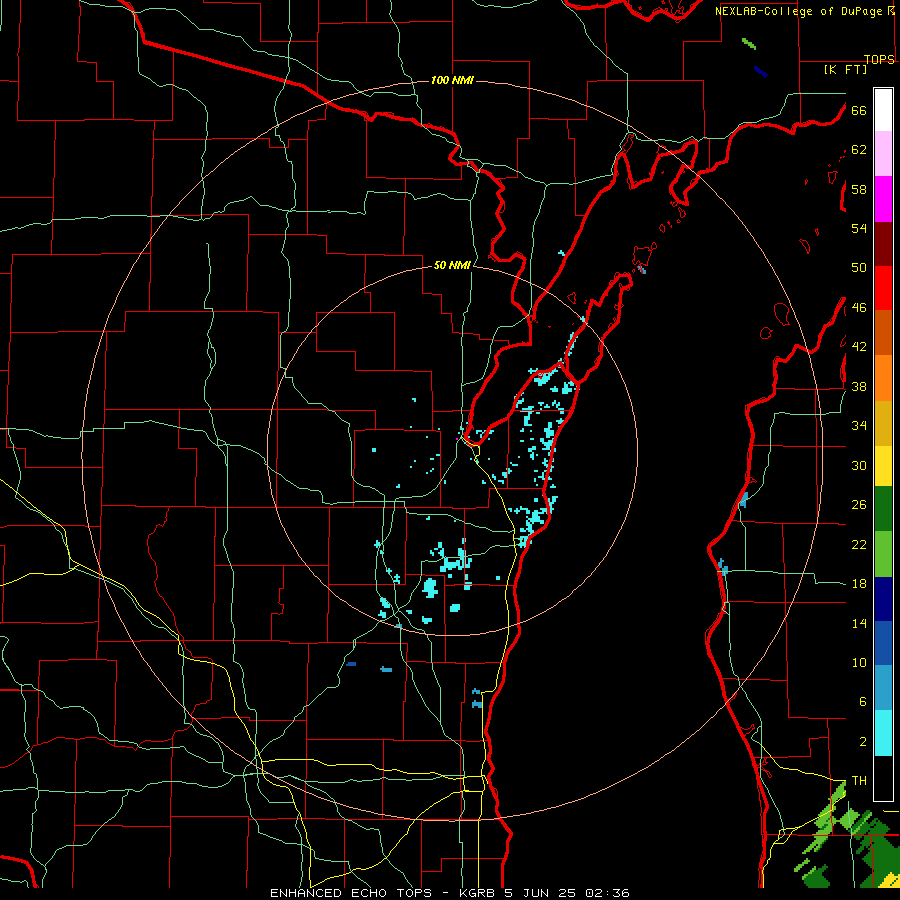The height and width of the screenshot is (900, 900).
Task: Click the 54 value on the legend
Action: tap(859, 228)
